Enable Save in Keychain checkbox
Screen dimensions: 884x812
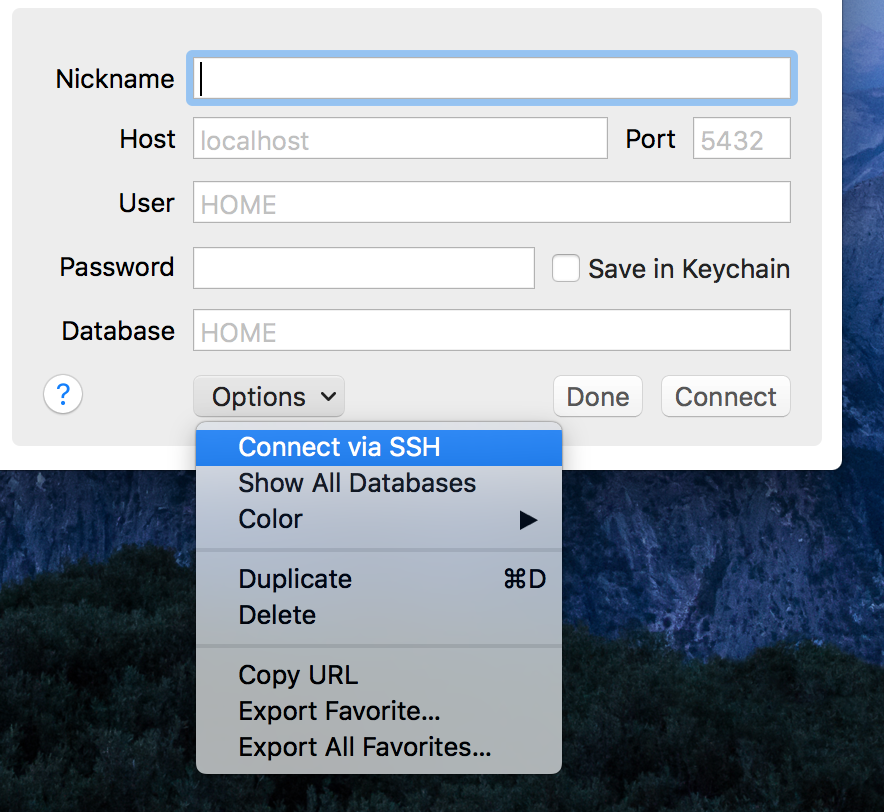pos(565,268)
